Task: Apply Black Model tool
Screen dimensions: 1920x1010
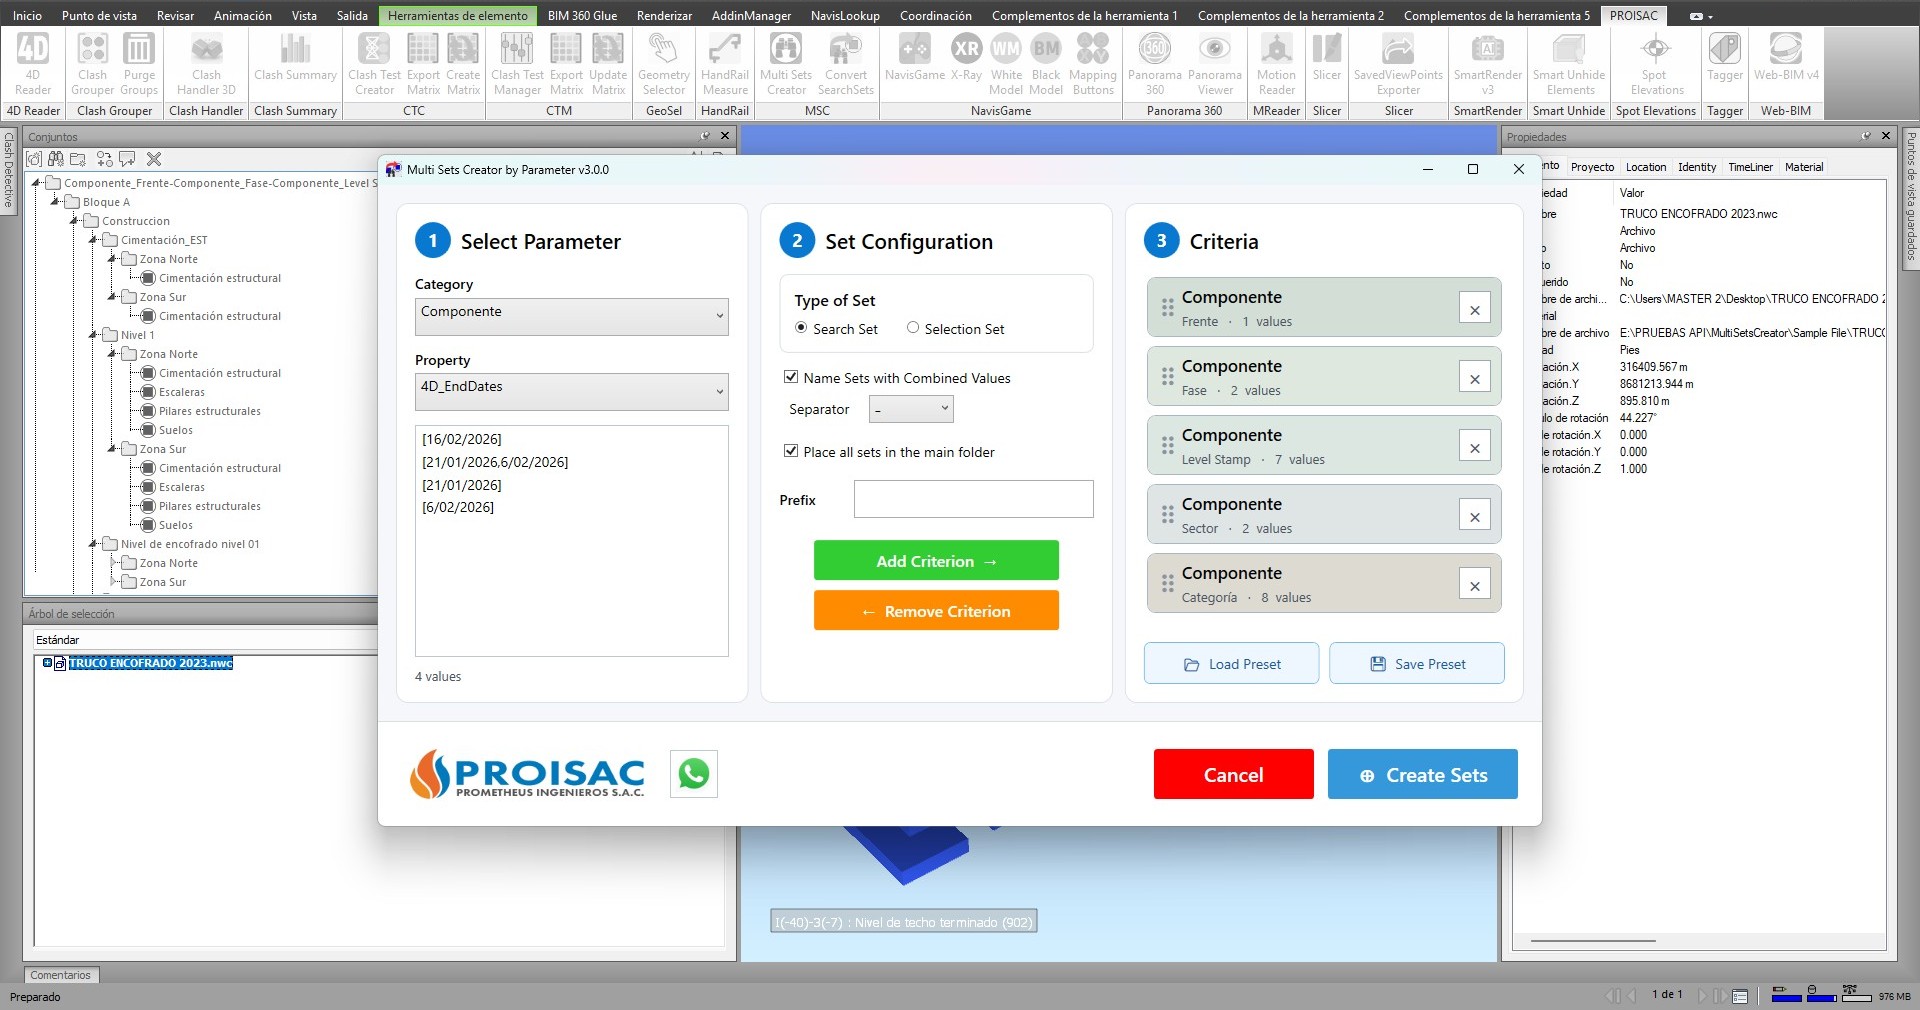Action: (1046, 64)
